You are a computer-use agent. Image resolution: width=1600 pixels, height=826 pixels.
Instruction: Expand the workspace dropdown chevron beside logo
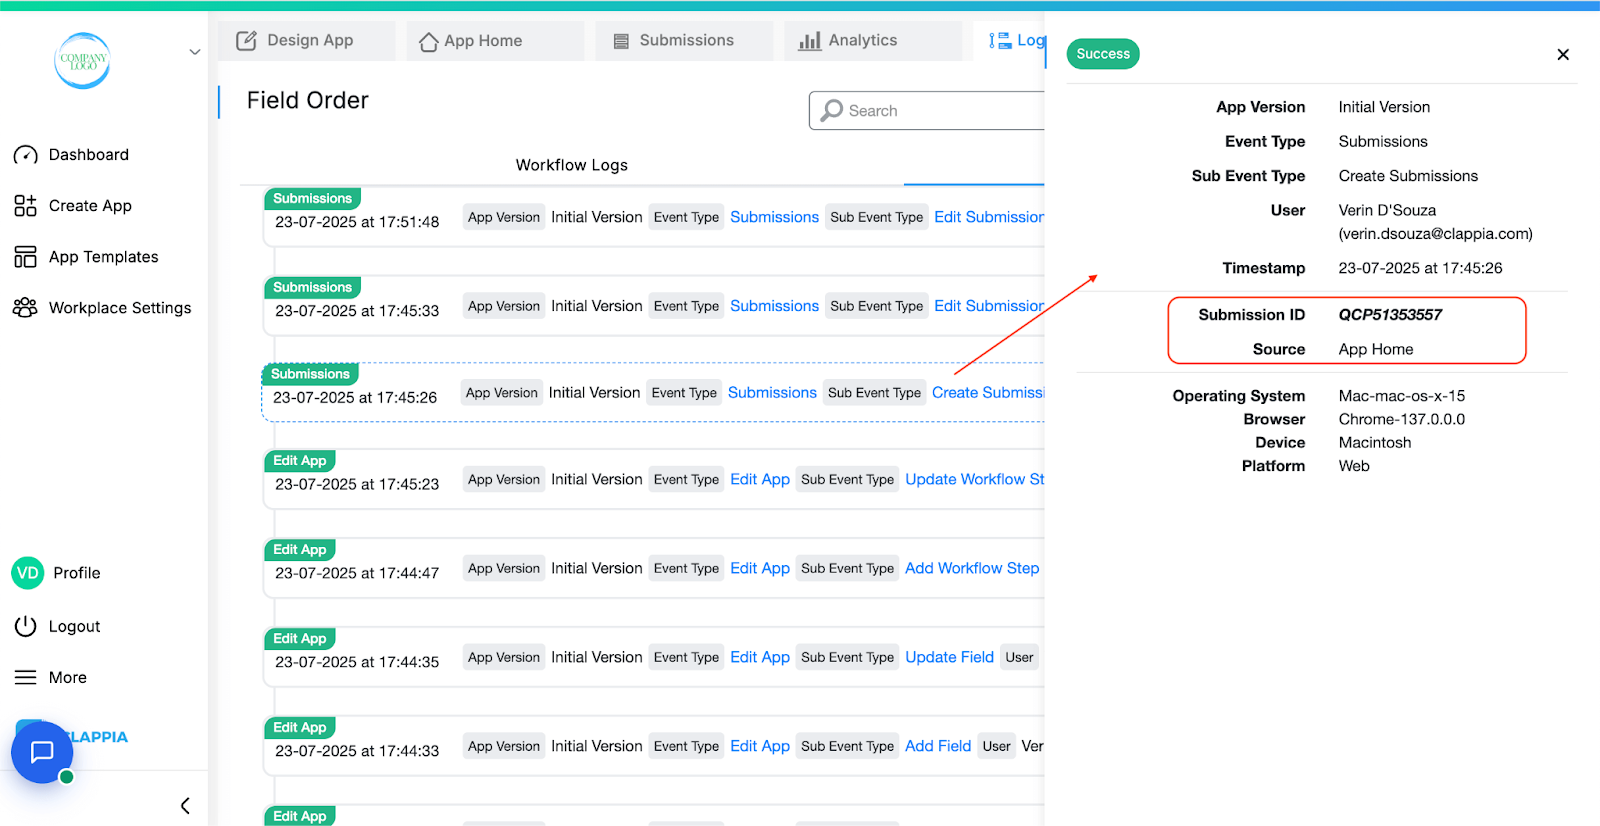point(195,52)
